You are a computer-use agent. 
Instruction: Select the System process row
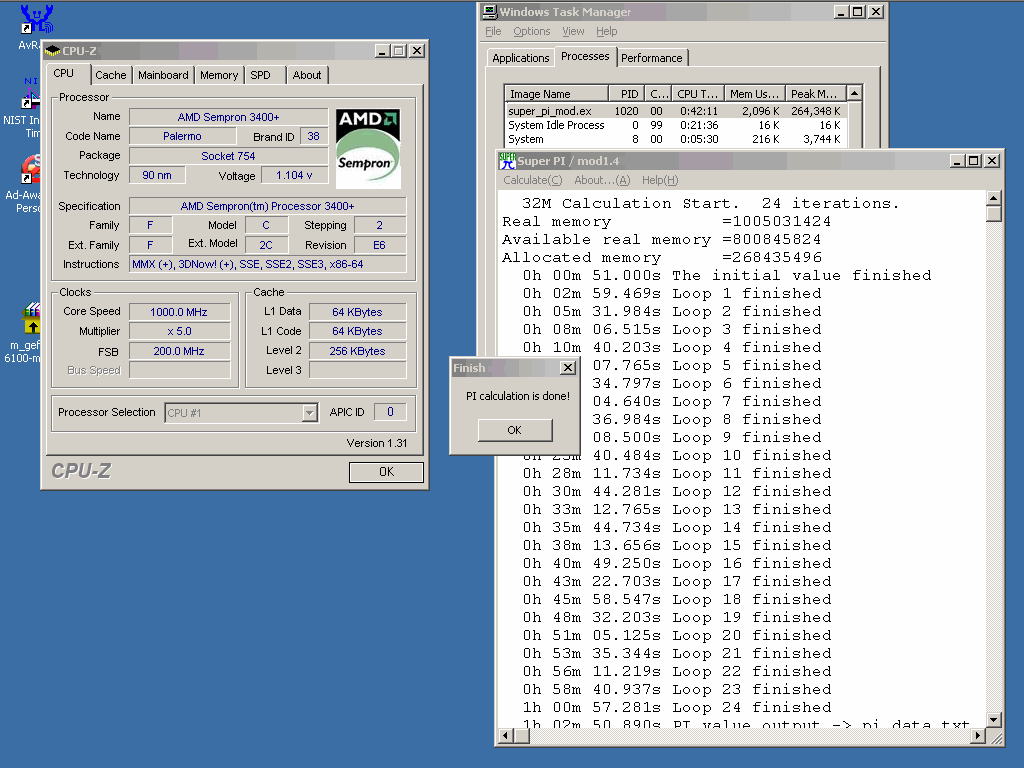pos(675,139)
